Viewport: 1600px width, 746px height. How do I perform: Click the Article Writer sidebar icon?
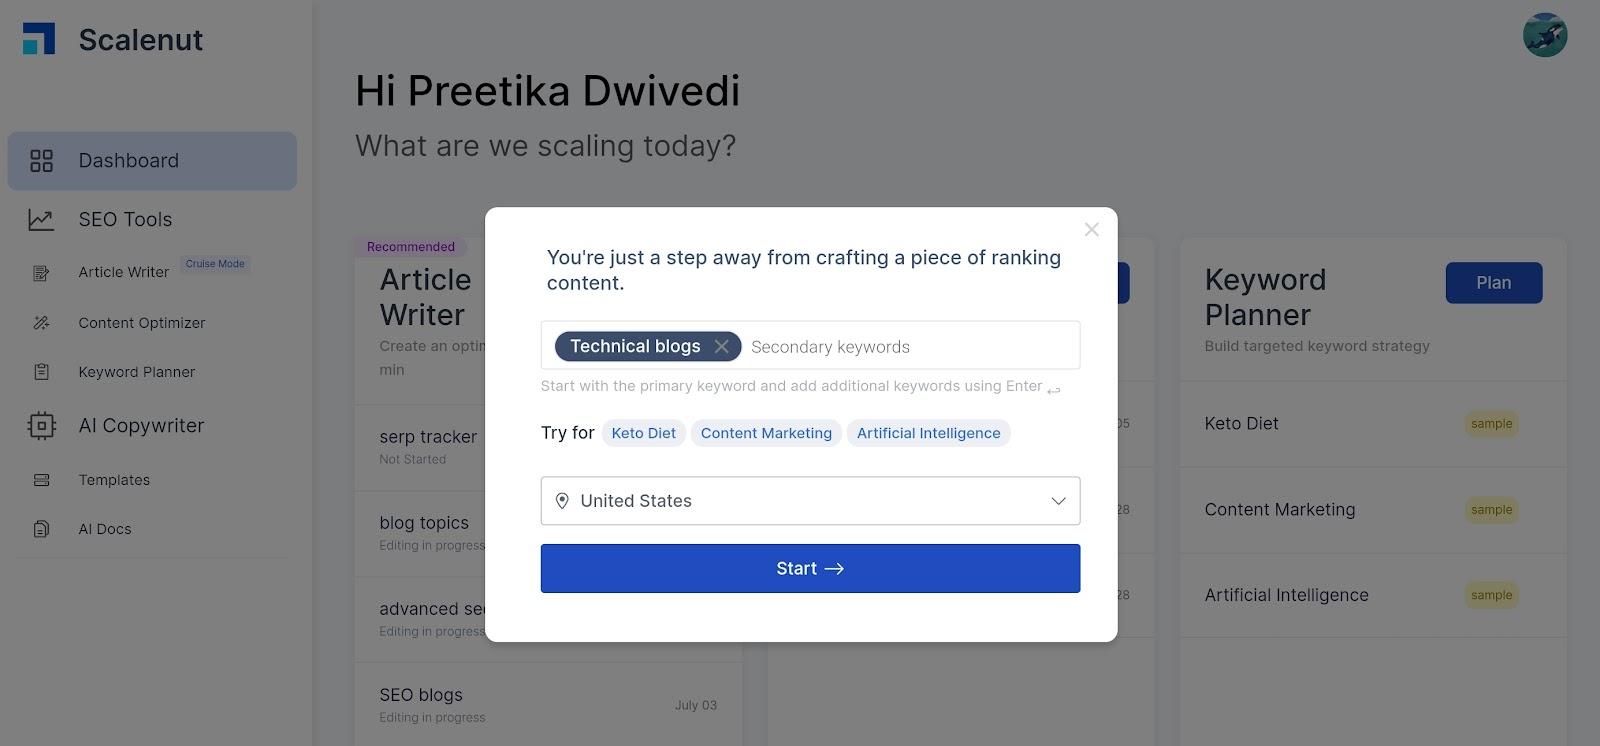(x=41, y=273)
